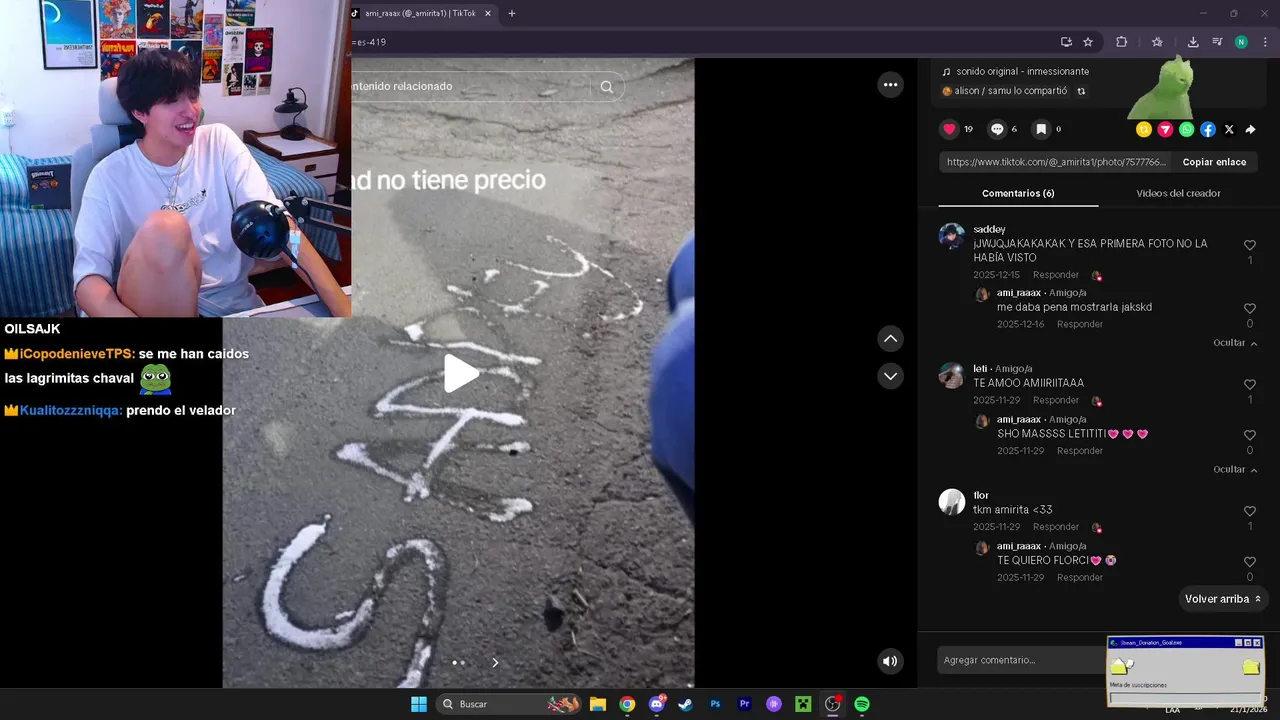The image size is (1280, 720).
Task: Like the reply 'TE QUIERO FLORCI'
Action: 1250,562
